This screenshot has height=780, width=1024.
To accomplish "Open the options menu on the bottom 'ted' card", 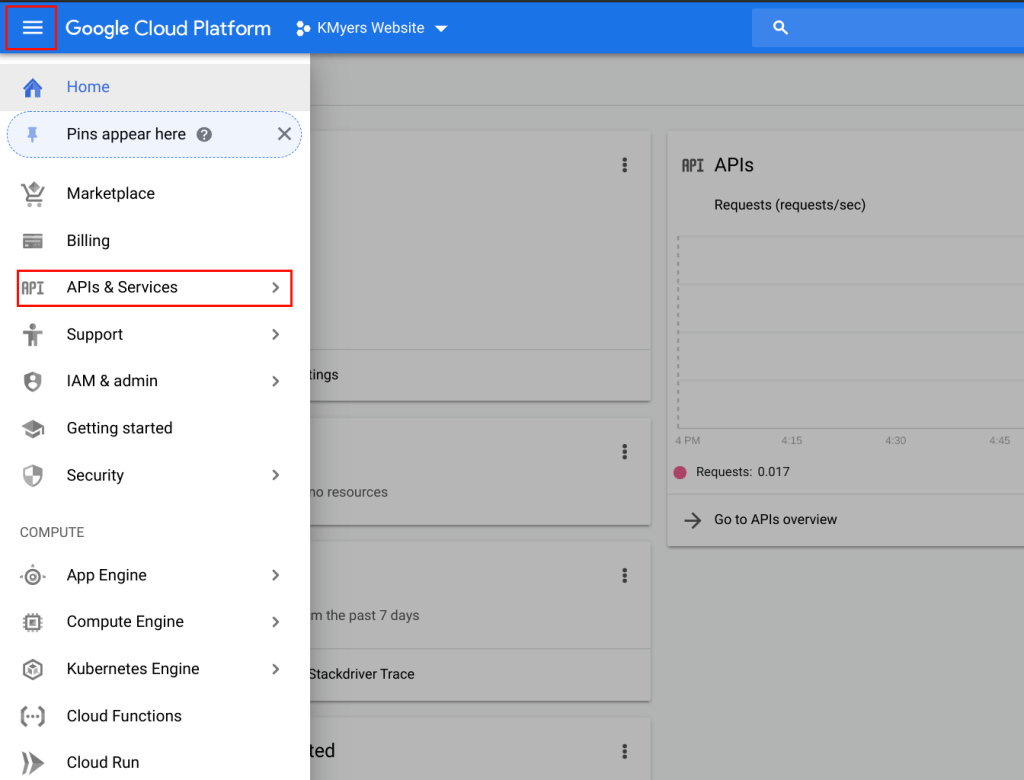I will [625, 751].
